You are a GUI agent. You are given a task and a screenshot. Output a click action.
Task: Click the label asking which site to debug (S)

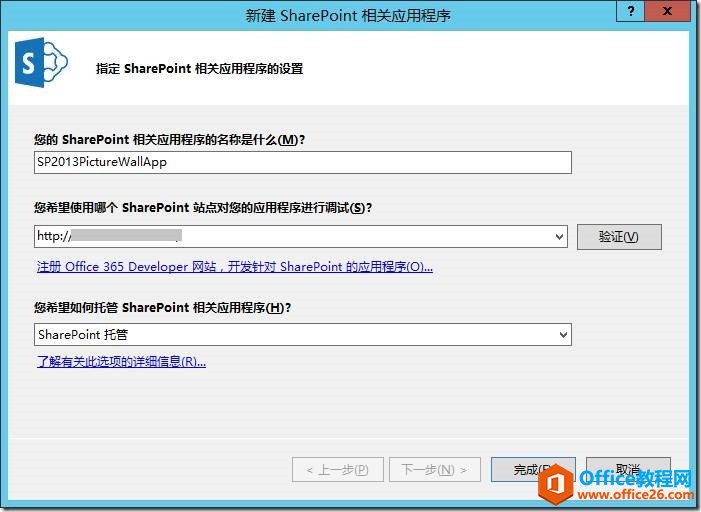(x=203, y=207)
